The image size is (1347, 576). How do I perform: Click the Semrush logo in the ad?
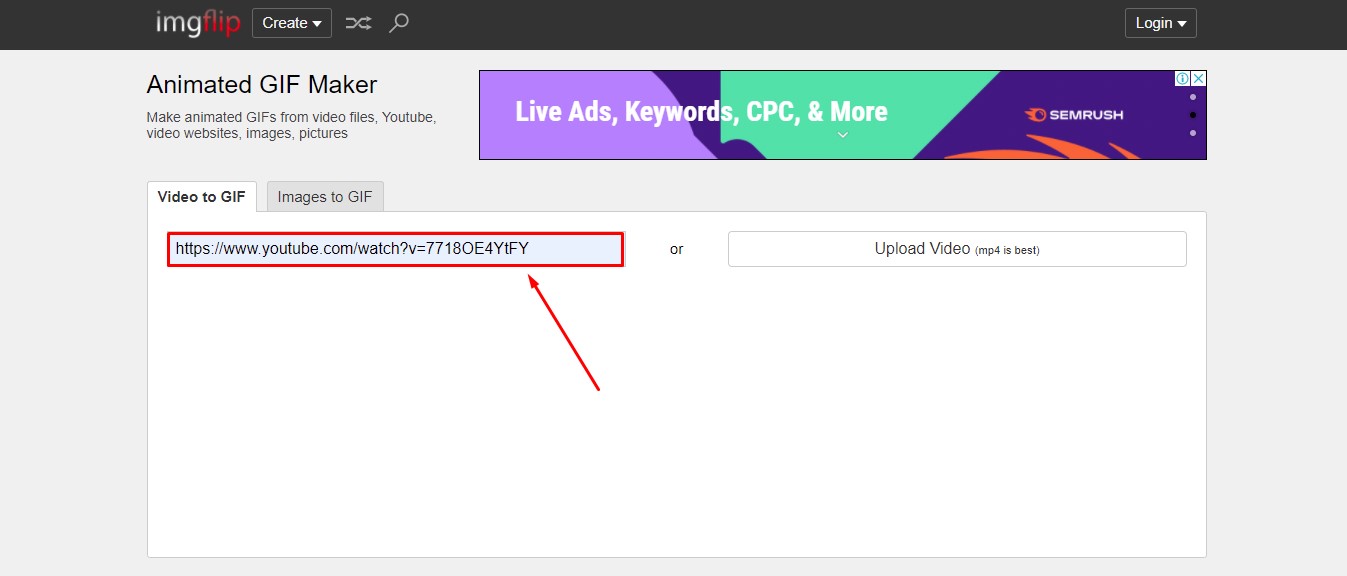click(x=1073, y=115)
